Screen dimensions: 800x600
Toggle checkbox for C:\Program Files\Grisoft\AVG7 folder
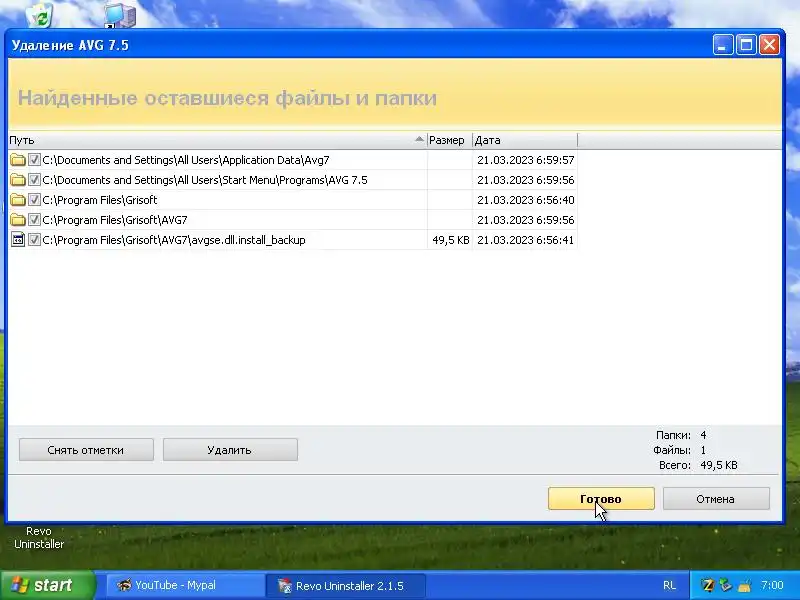[34, 220]
